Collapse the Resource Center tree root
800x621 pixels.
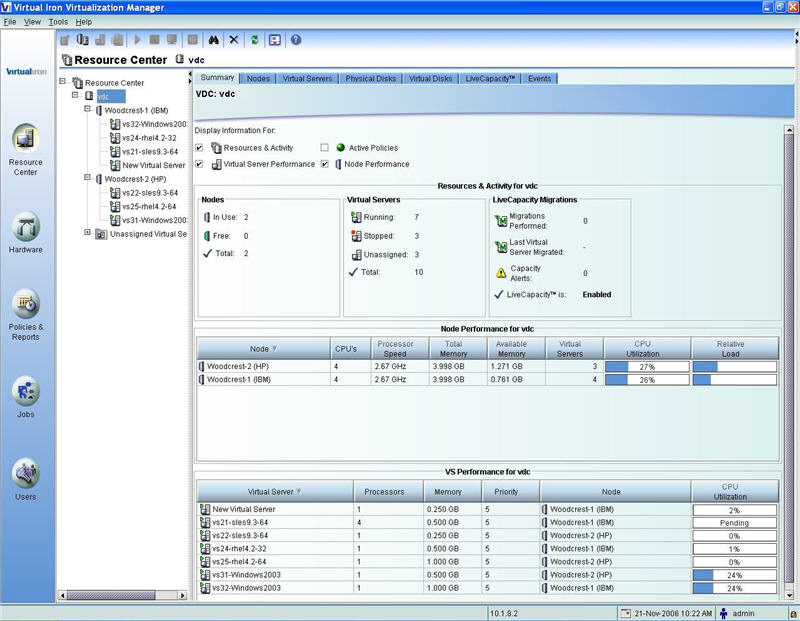pyautogui.click(x=63, y=81)
